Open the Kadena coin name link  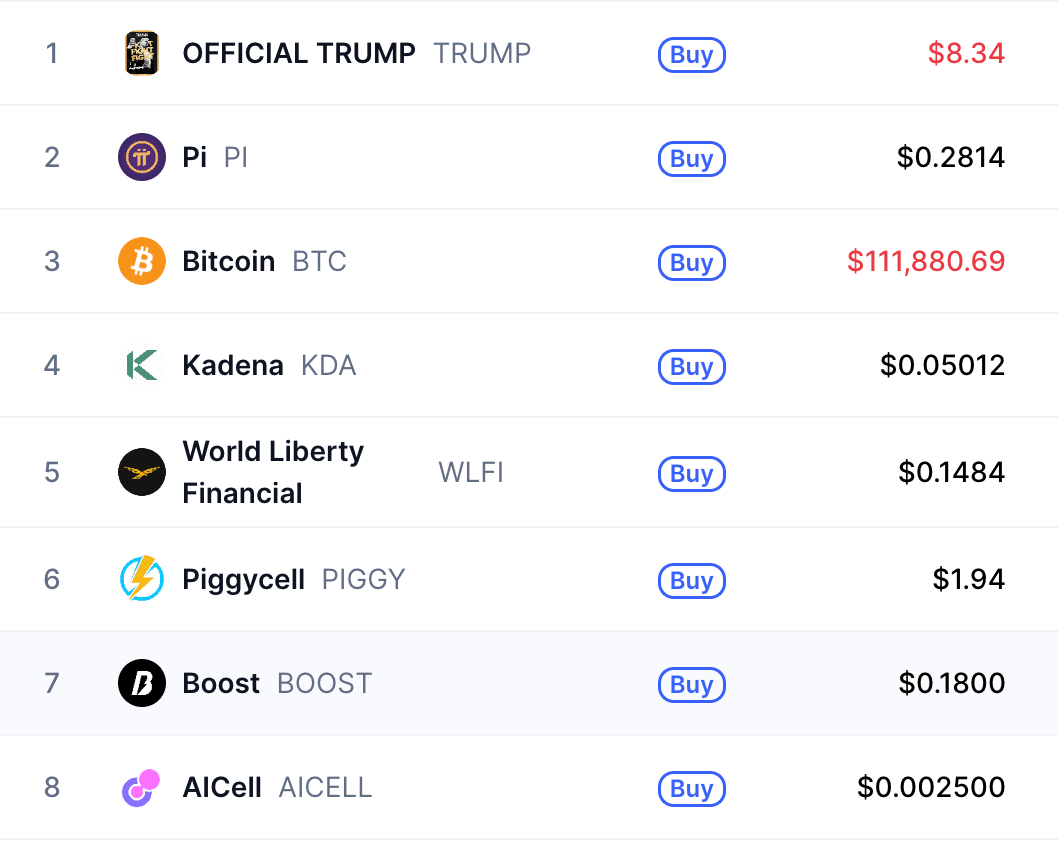(x=233, y=365)
